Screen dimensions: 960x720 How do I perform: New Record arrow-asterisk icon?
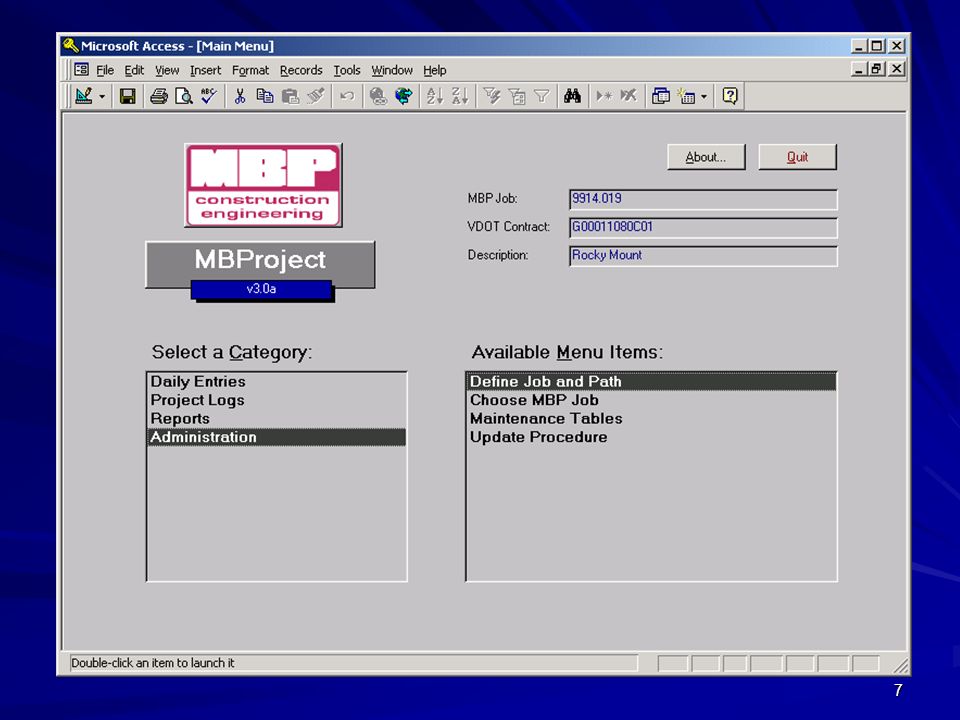[604, 96]
